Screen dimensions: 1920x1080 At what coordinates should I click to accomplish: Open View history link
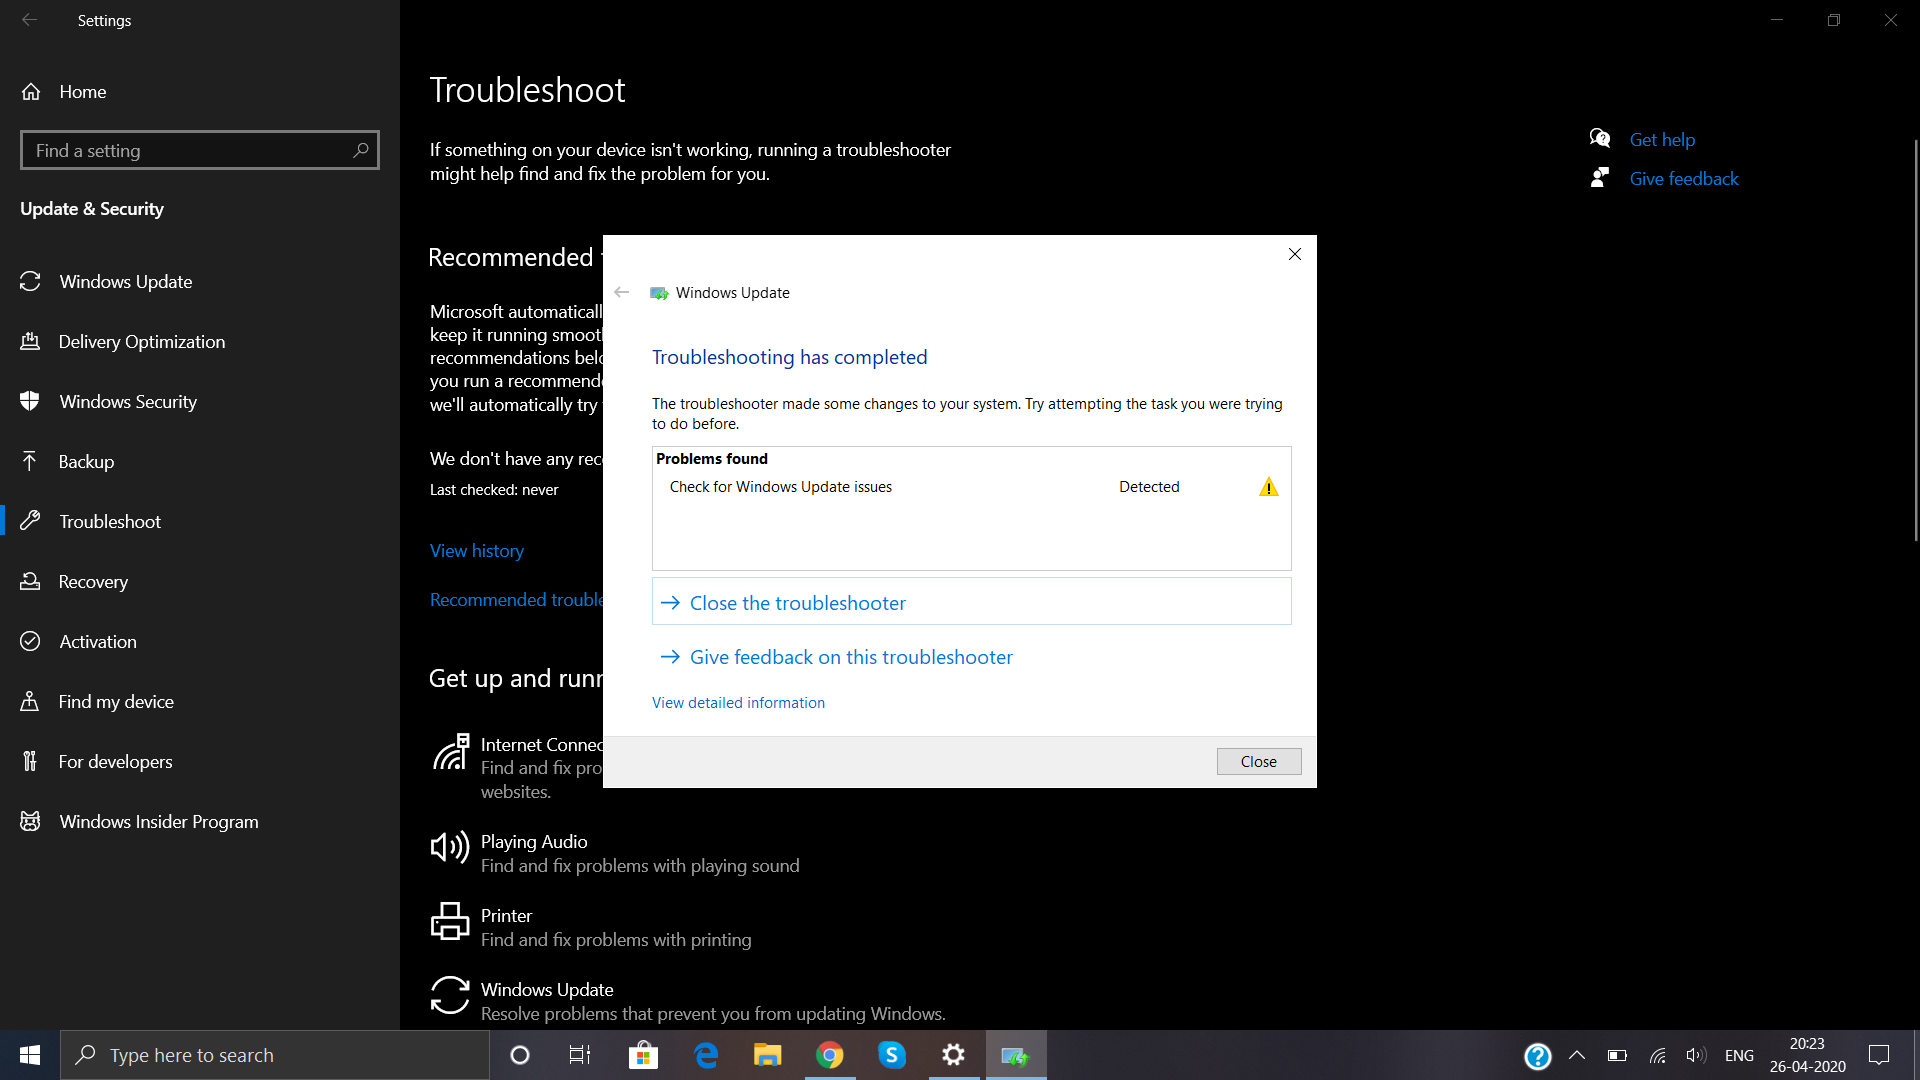pyautogui.click(x=477, y=551)
